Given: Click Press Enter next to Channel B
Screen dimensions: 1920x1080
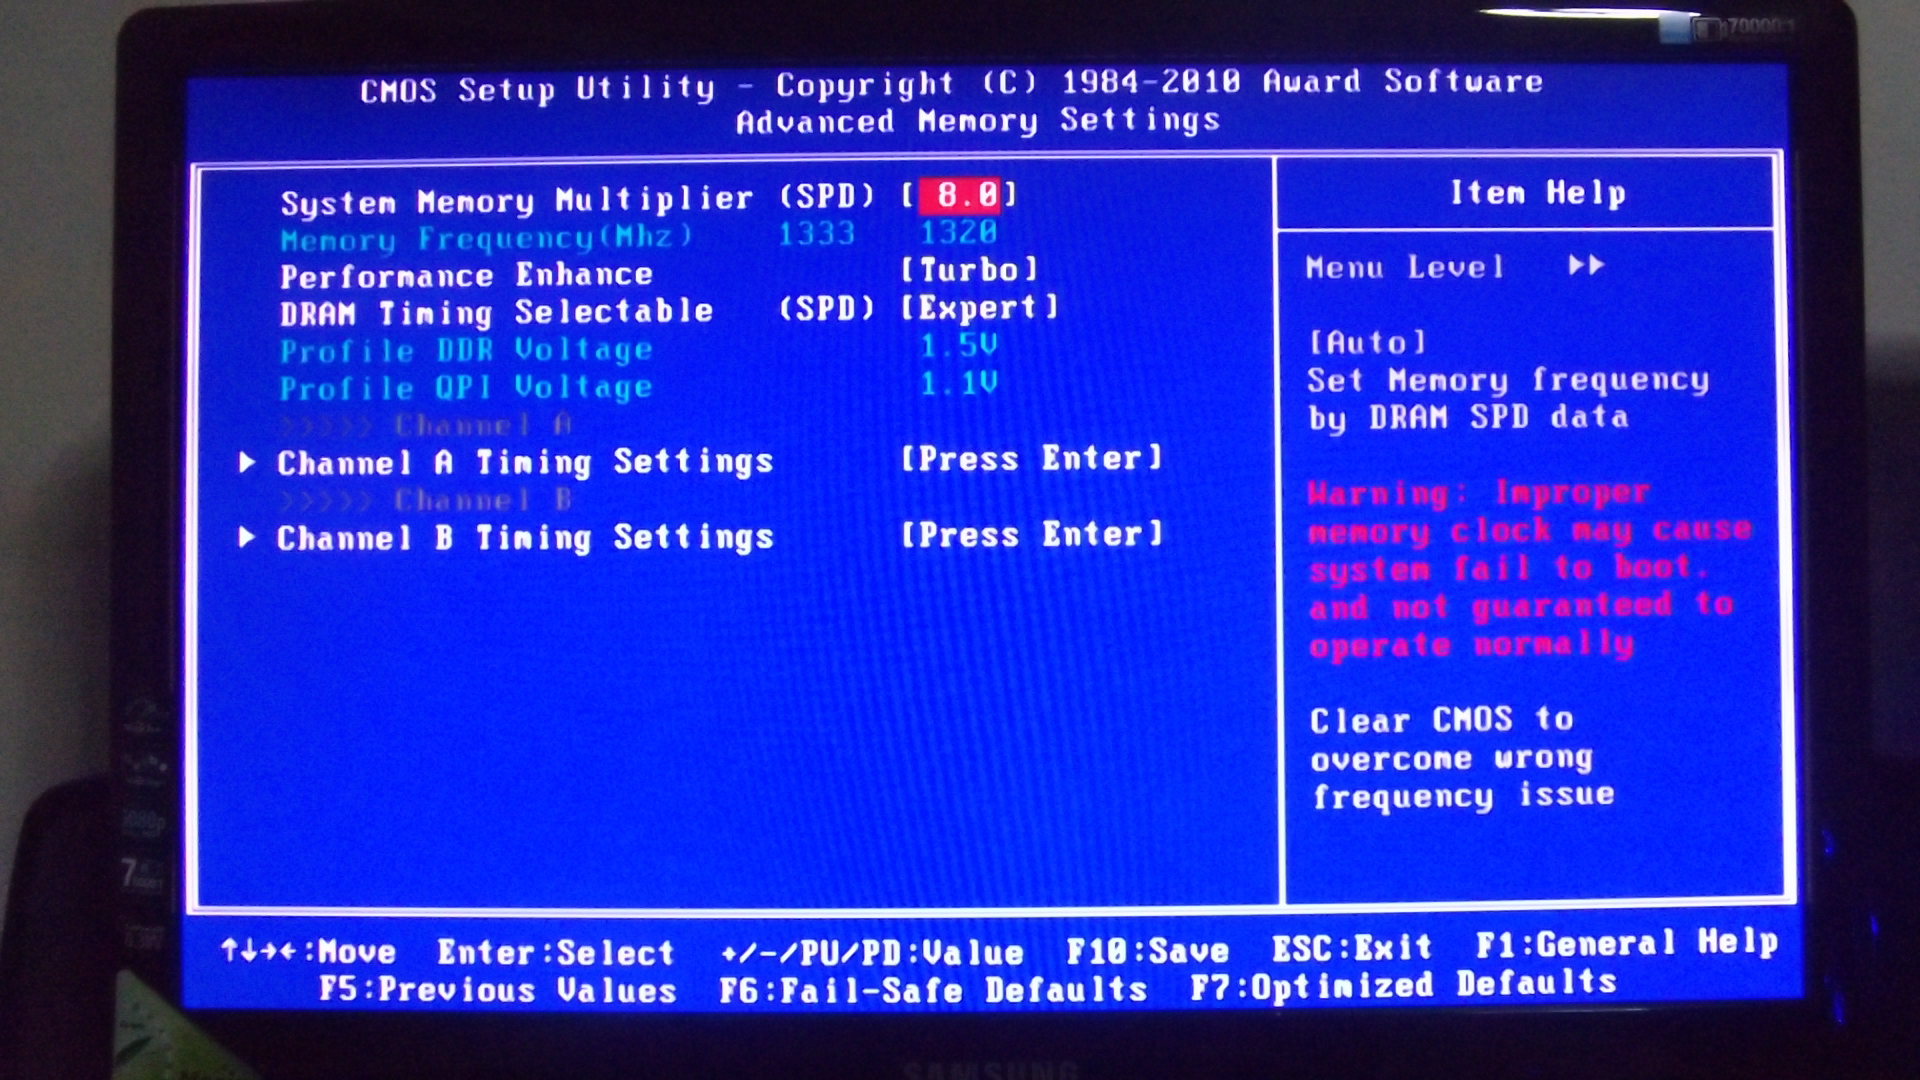Looking at the screenshot, I should coord(1031,534).
